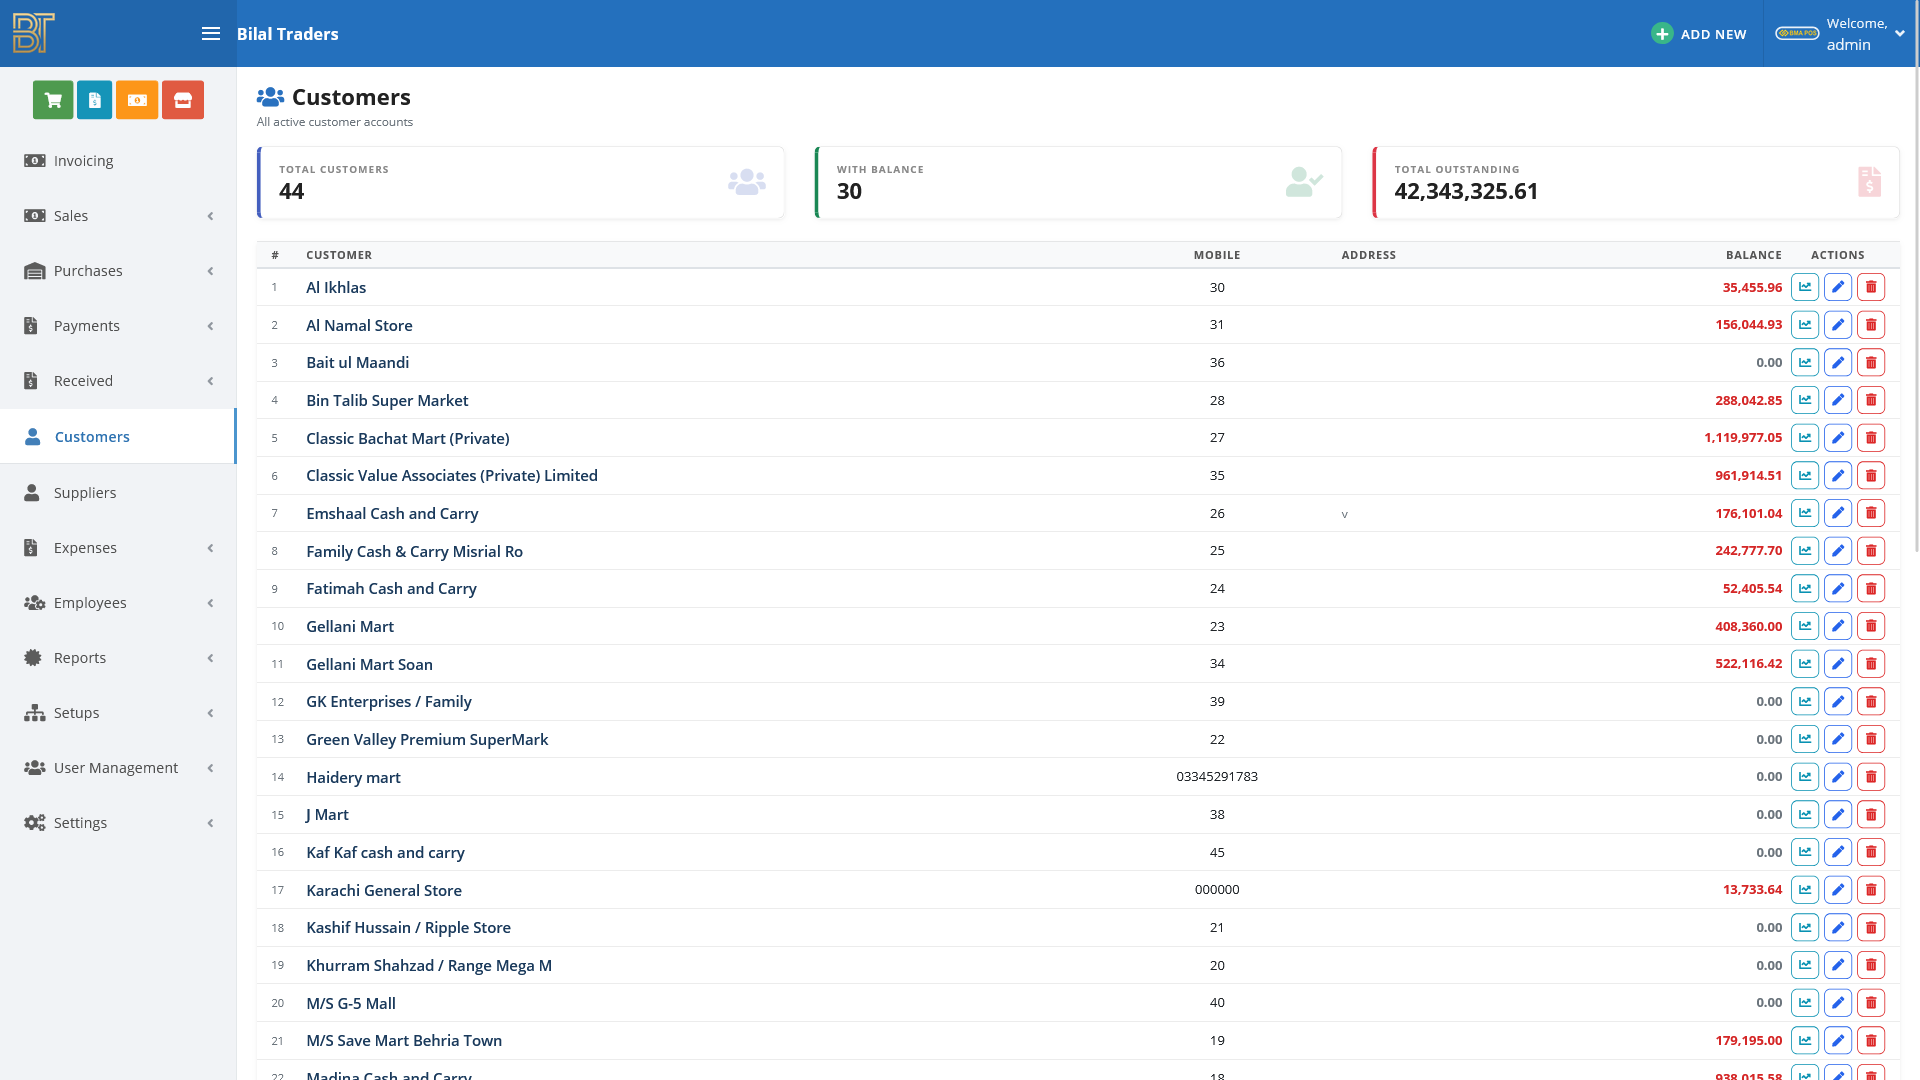Open the Welcome admin user dropdown
1920x1080 pixels.
1840,34
